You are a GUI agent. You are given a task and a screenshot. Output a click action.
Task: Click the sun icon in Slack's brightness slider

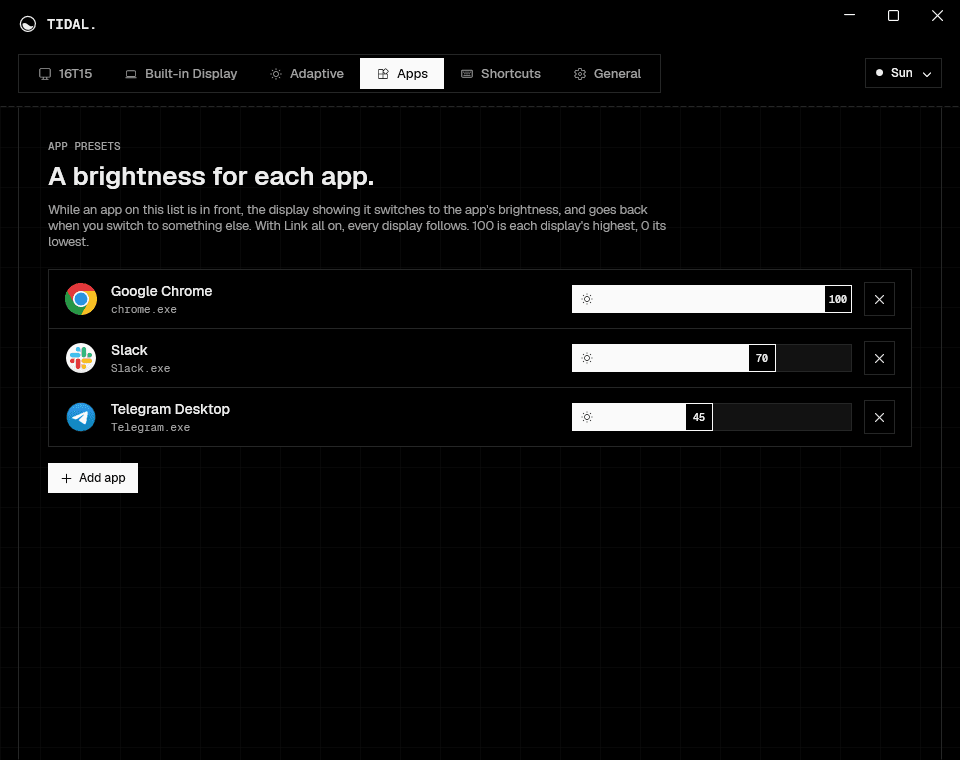(587, 358)
